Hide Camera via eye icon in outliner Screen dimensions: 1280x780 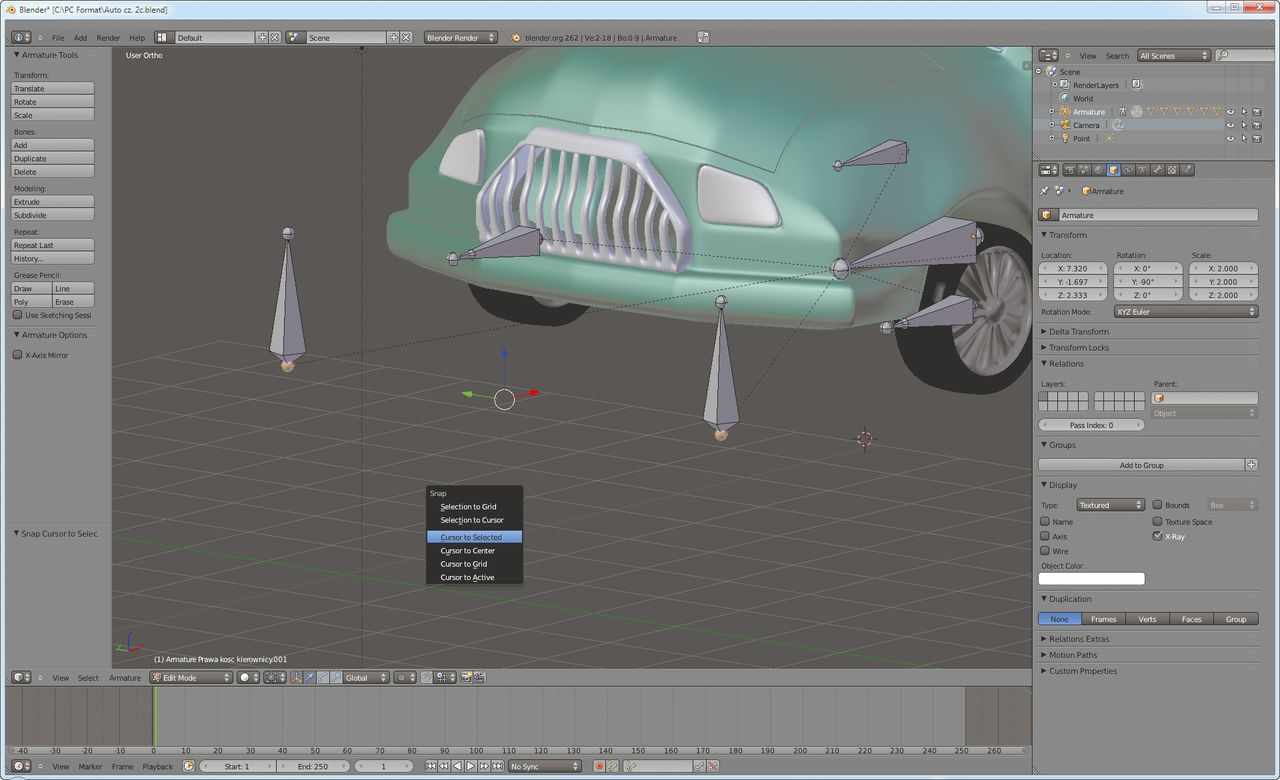[x=1231, y=125]
